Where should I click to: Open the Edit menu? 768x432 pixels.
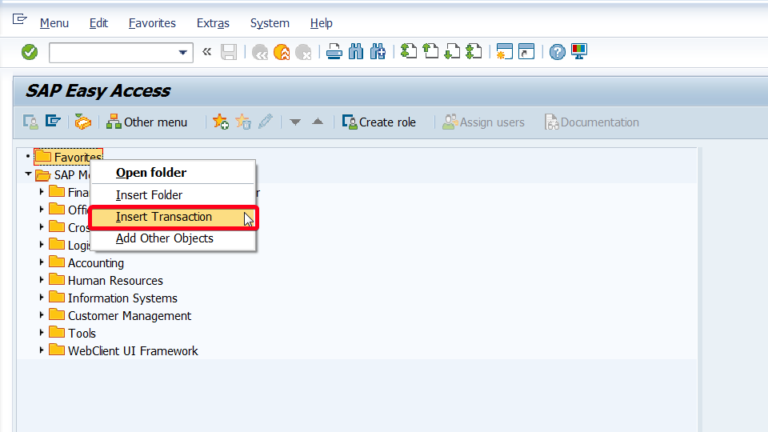point(98,23)
